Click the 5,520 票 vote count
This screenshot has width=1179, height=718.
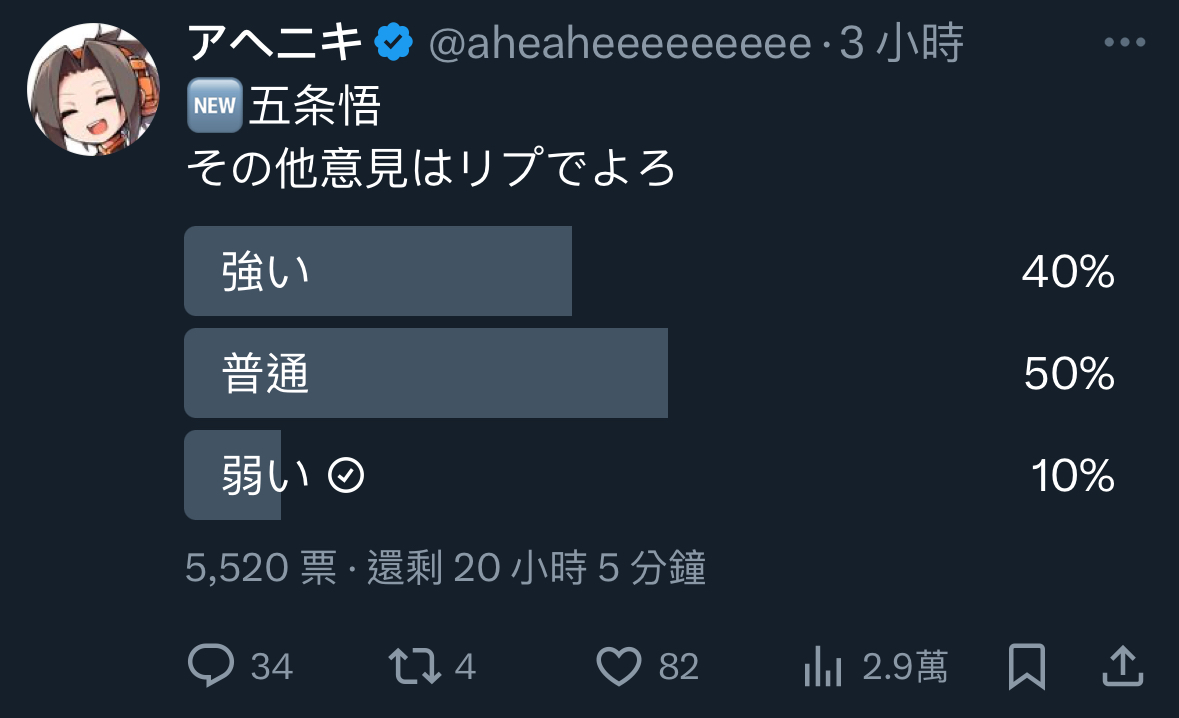point(261,568)
